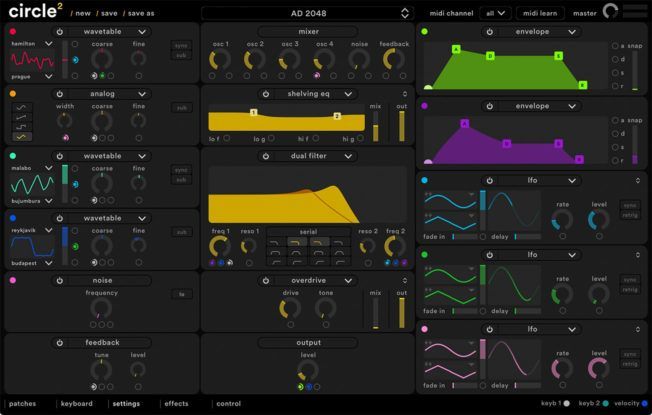Click the freq 2 filter knob
652x415 pixels.
coord(395,247)
